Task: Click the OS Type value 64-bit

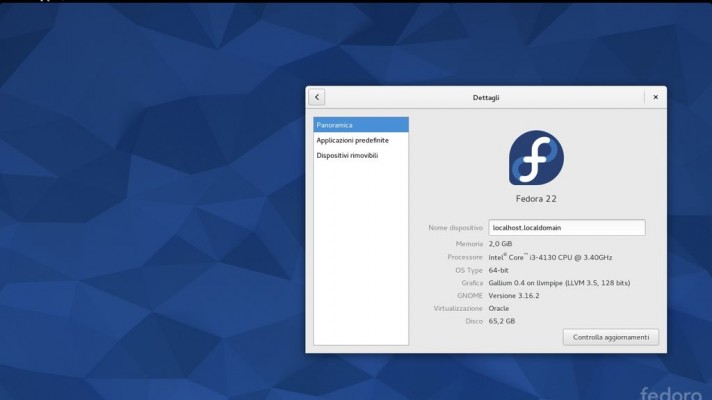Action: pyautogui.click(x=499, y=270)
